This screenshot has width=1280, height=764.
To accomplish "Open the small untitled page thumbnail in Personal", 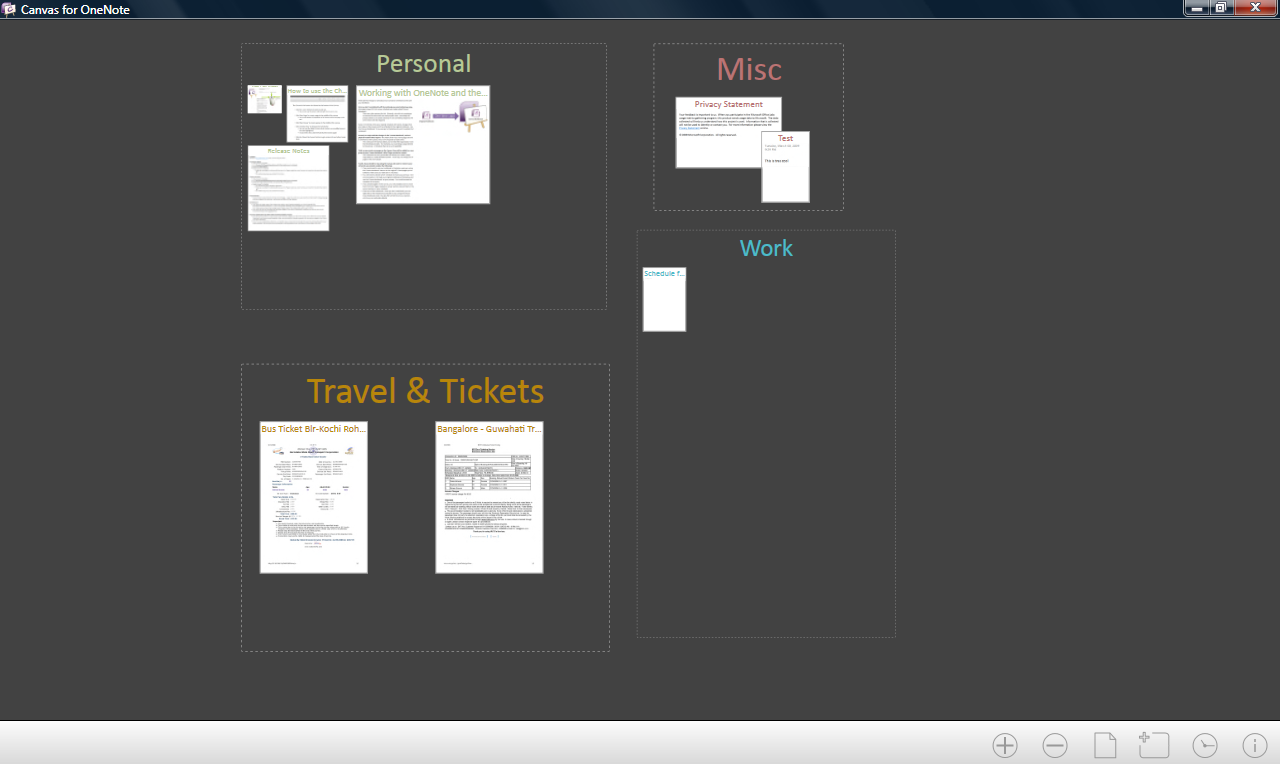I will click(x=265, y=99).
